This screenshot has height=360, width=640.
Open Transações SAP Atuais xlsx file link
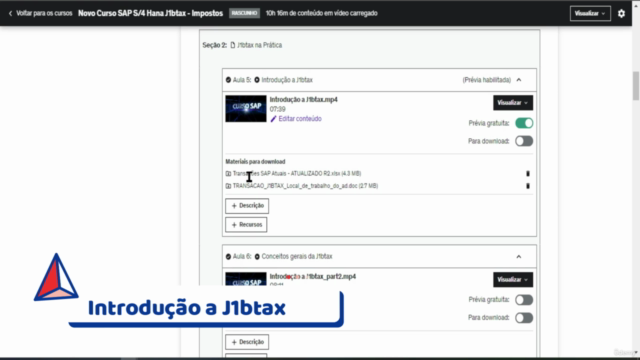[x=297, y=173]
